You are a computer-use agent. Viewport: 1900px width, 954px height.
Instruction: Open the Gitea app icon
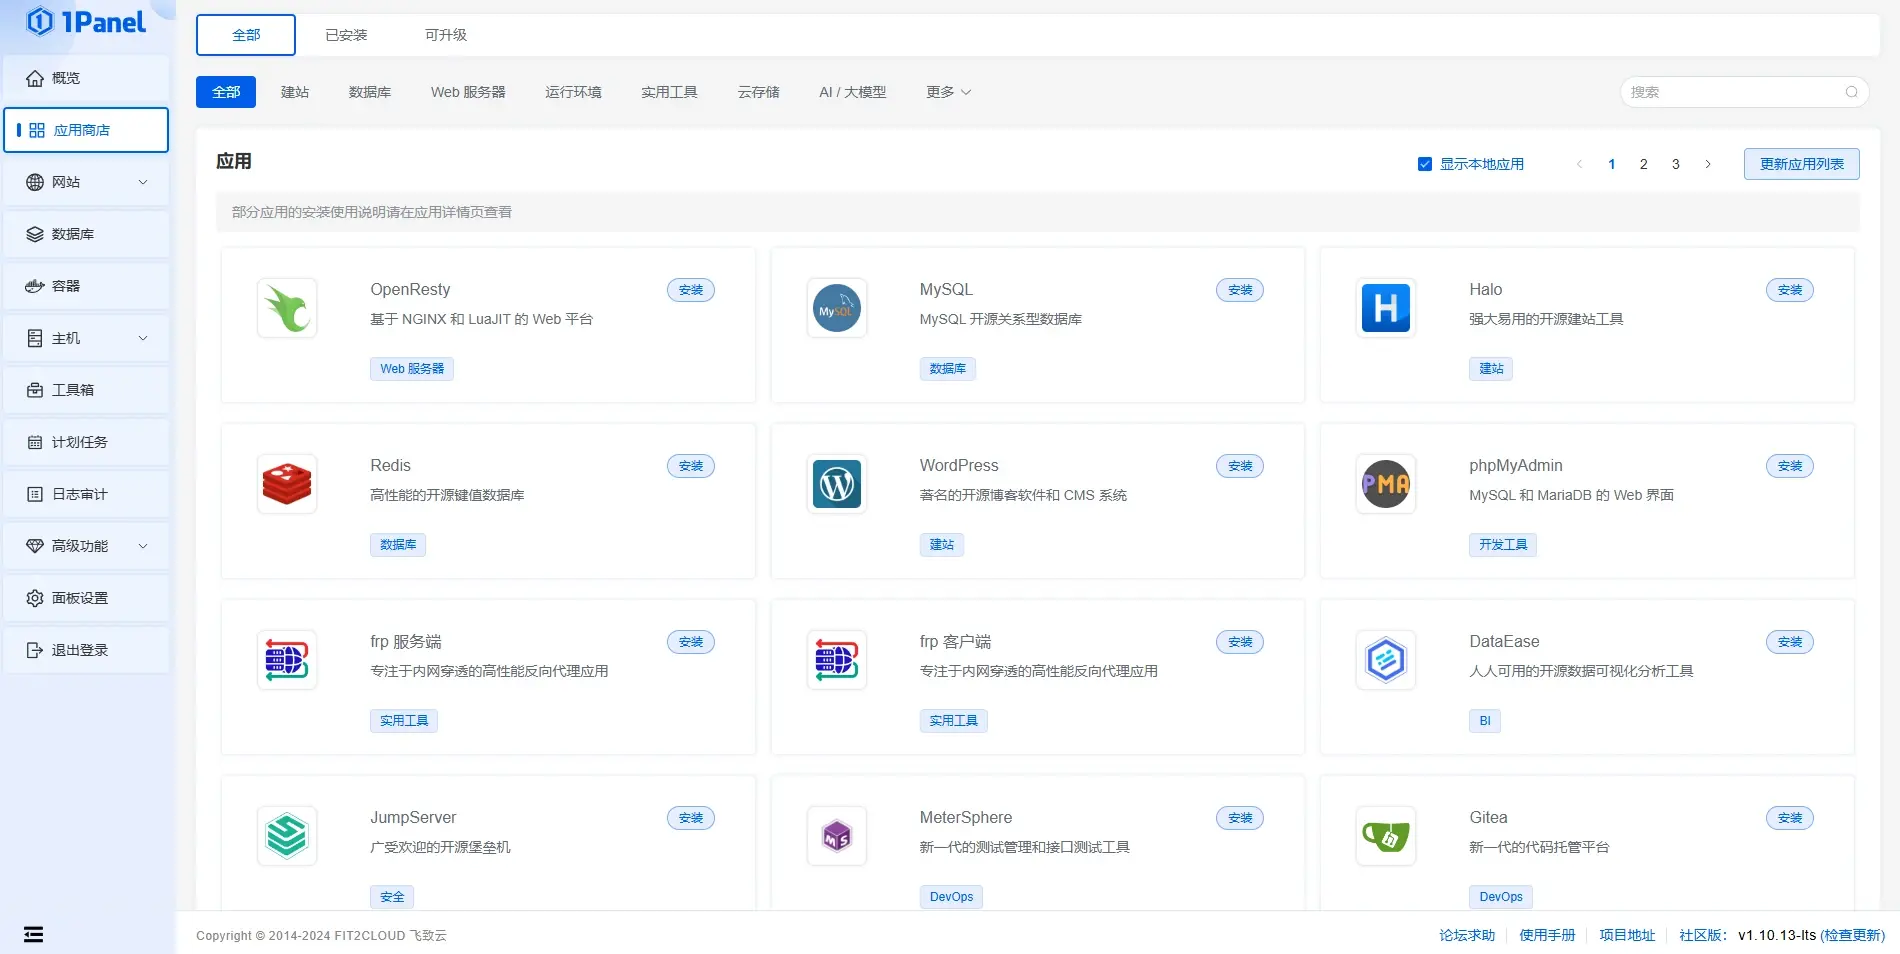click(1386, 836)
